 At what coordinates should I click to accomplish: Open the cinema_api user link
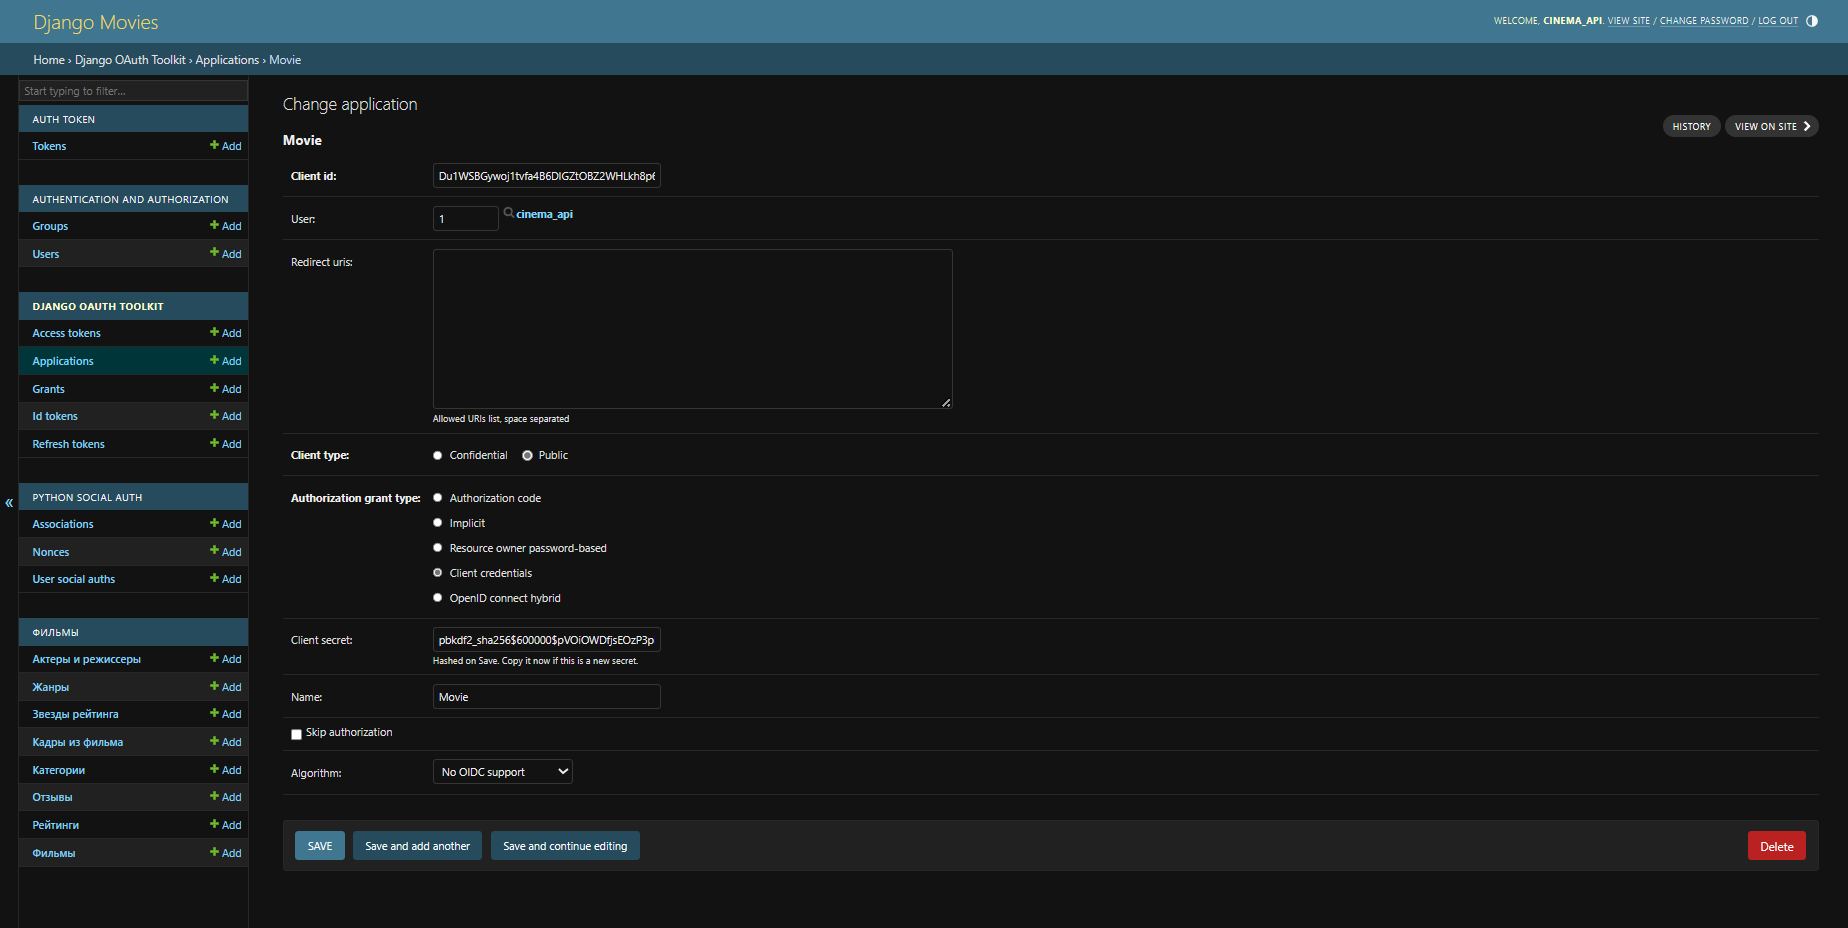click(543, 213)
